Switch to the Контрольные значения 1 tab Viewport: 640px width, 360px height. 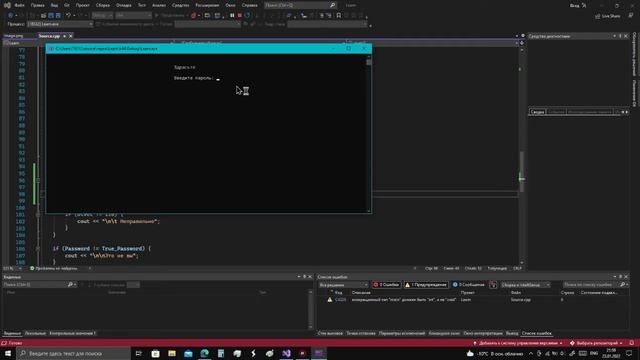pos(72,333)
